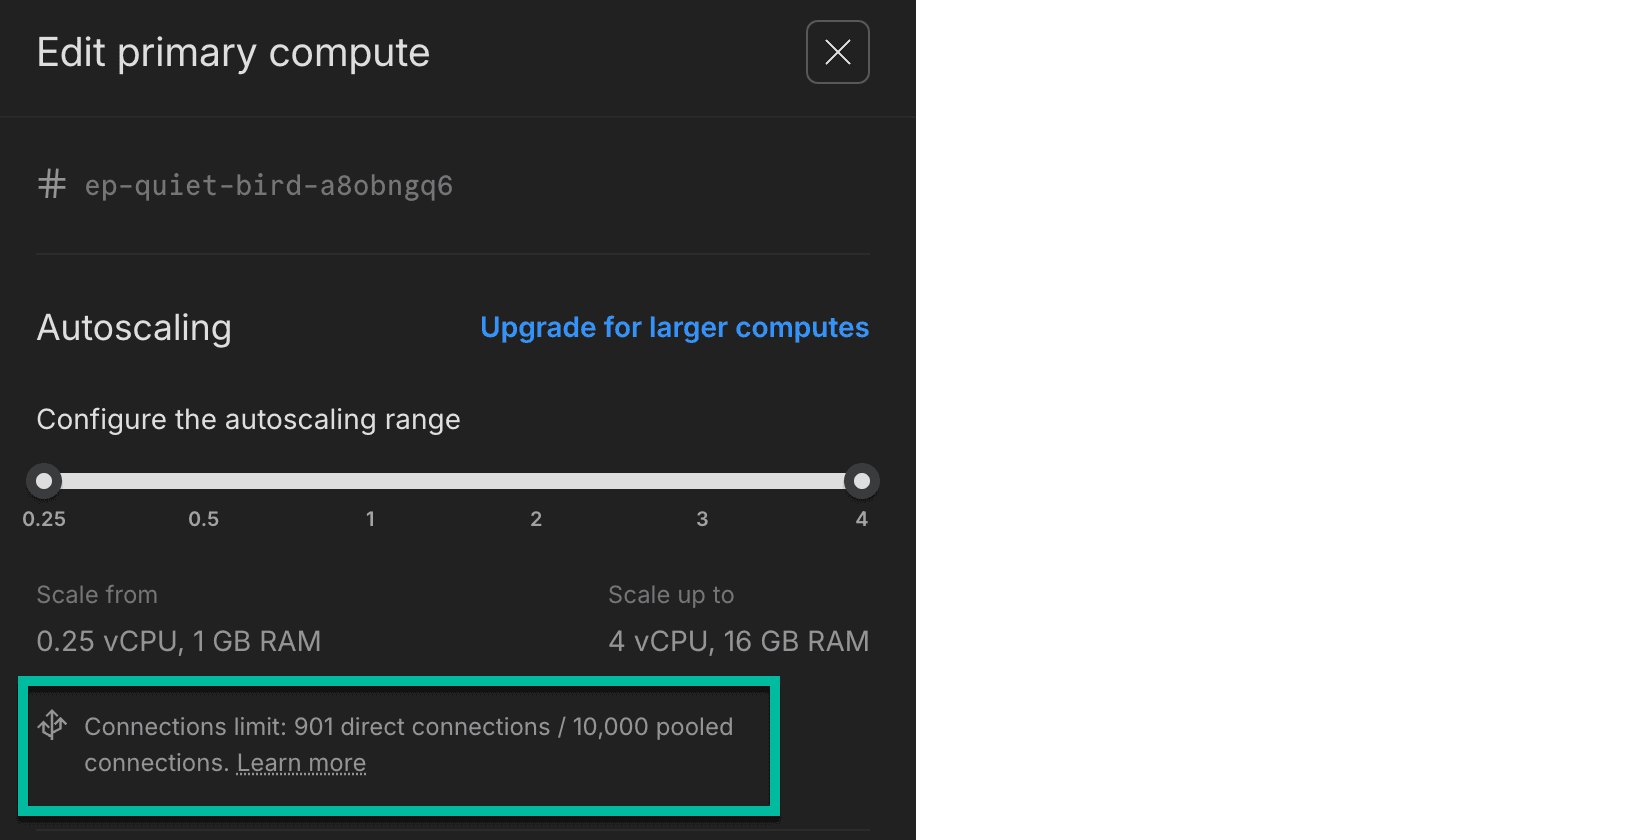Screen dimensions: 1636x840
Task: Click the X icon in the dialog header
Action: coord(837,52)
